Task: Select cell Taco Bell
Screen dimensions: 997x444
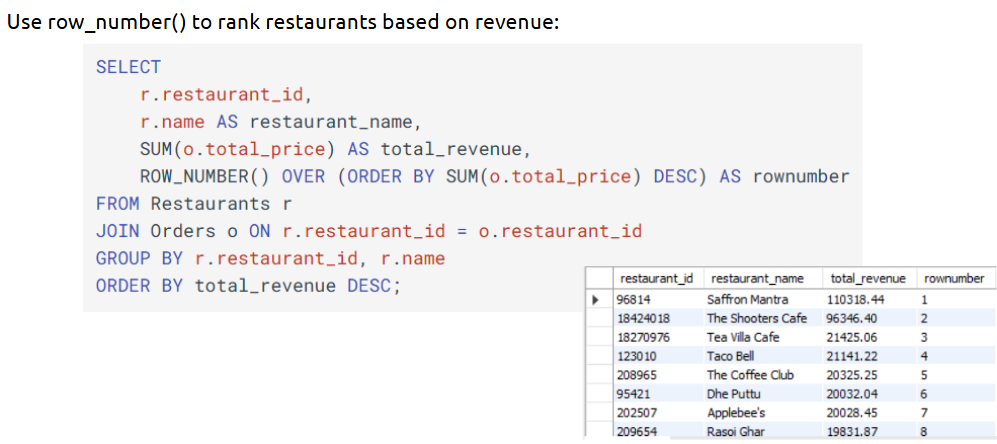Action: pyautogui.click(x=730, y=356)
